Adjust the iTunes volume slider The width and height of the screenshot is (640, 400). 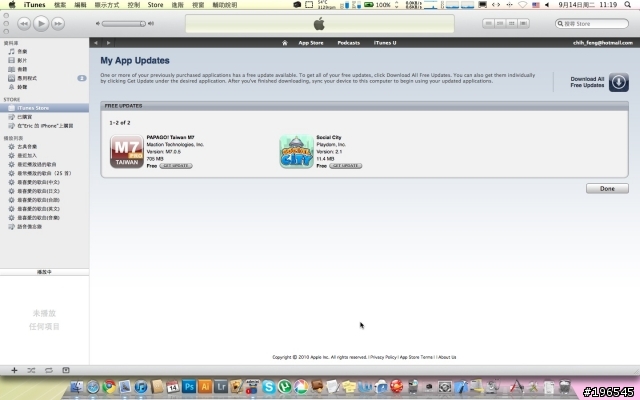tap(124, 24)
